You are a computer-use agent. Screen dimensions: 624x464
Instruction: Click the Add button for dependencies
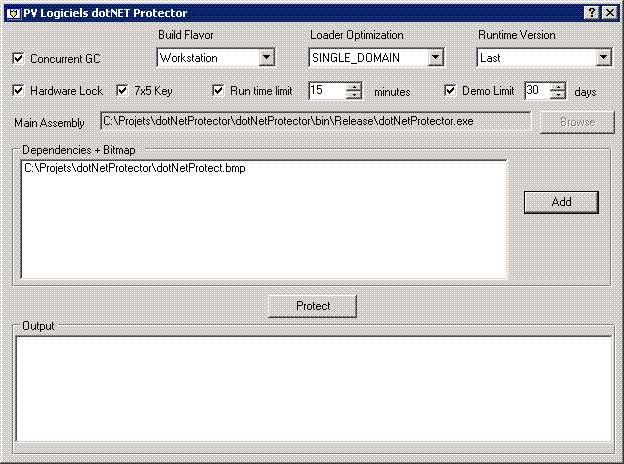(561, 201)
